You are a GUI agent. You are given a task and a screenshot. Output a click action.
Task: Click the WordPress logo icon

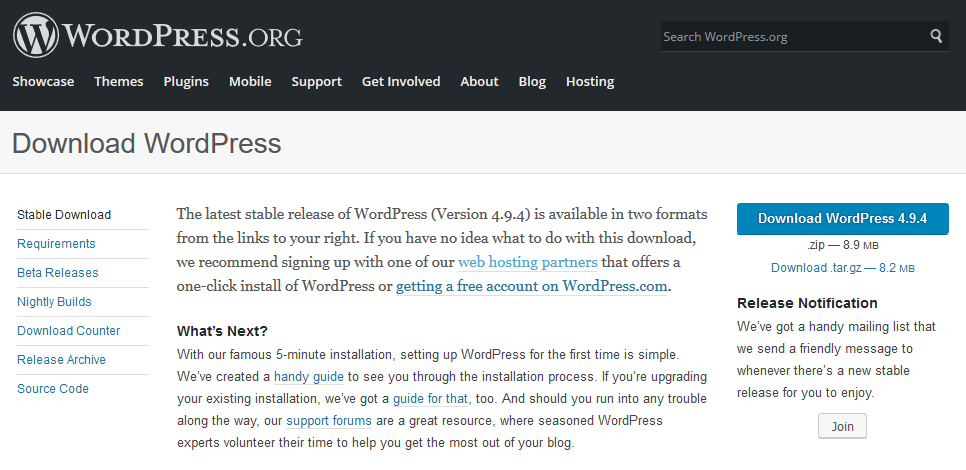coord(36,36)
